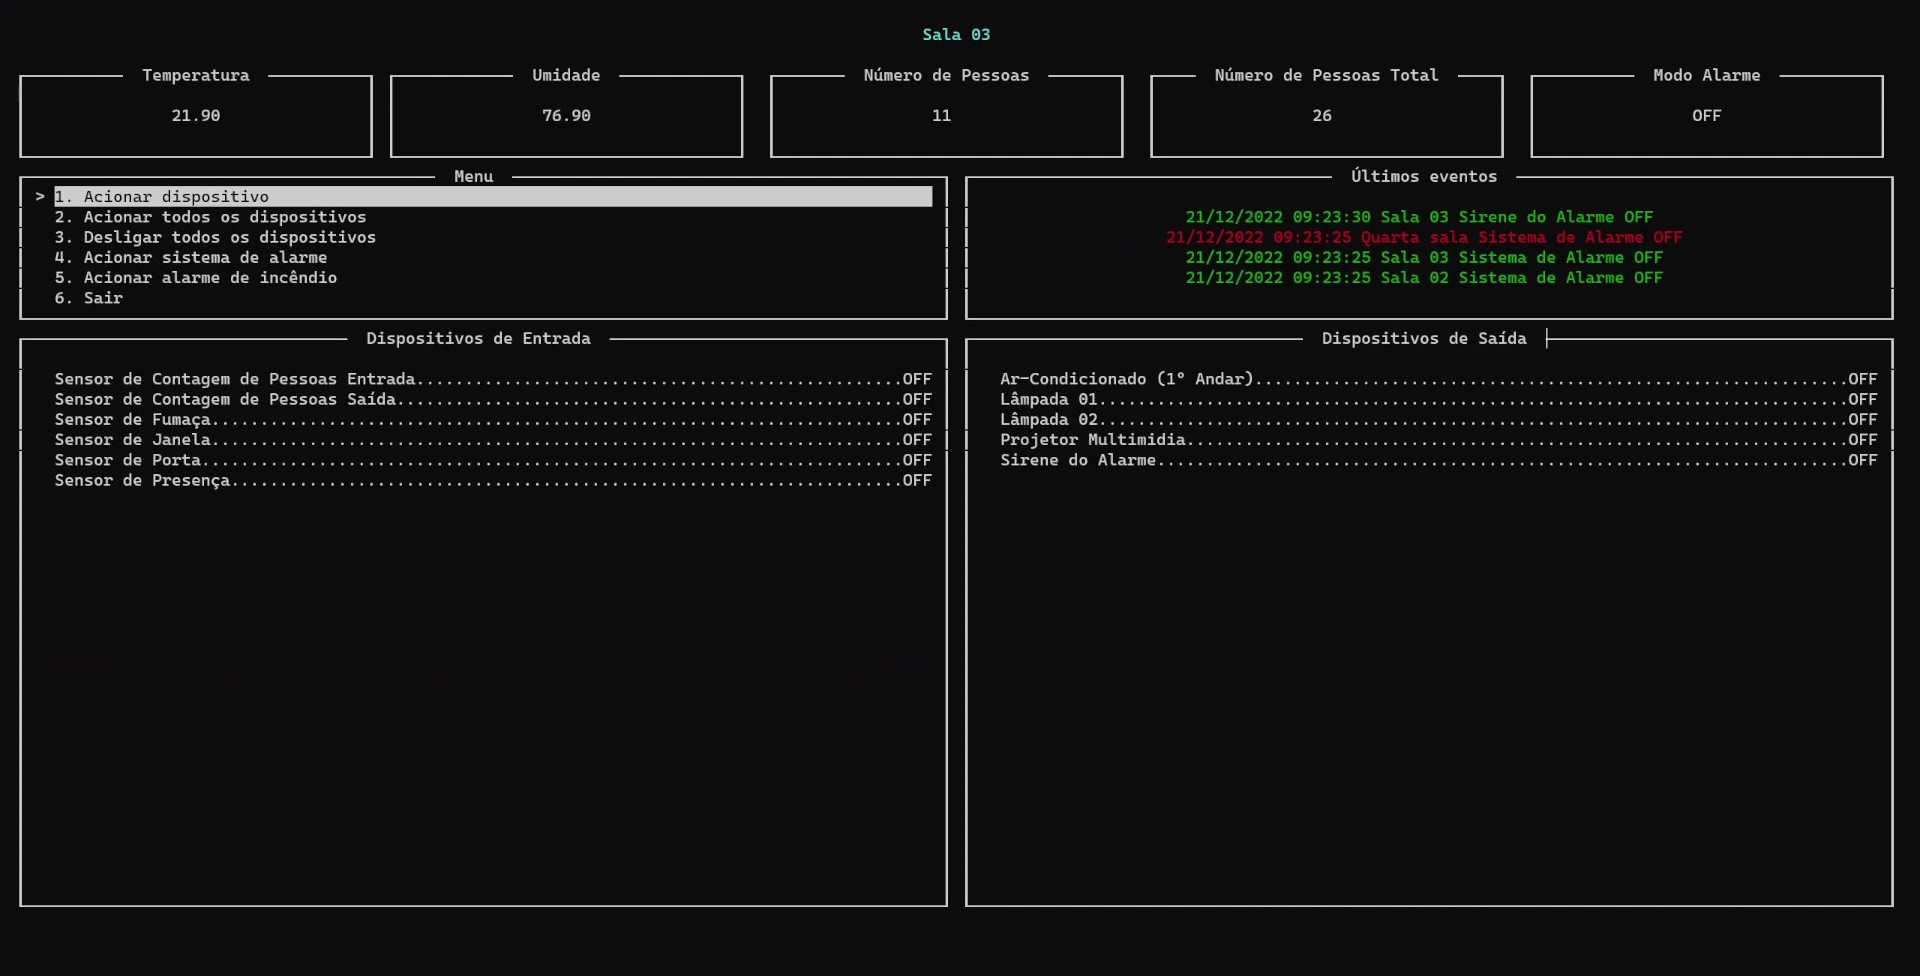Screen dimensions: 1920x976
Task: Click OFF status of Sensor de Fumaça
Action: (x=917, y=420)
